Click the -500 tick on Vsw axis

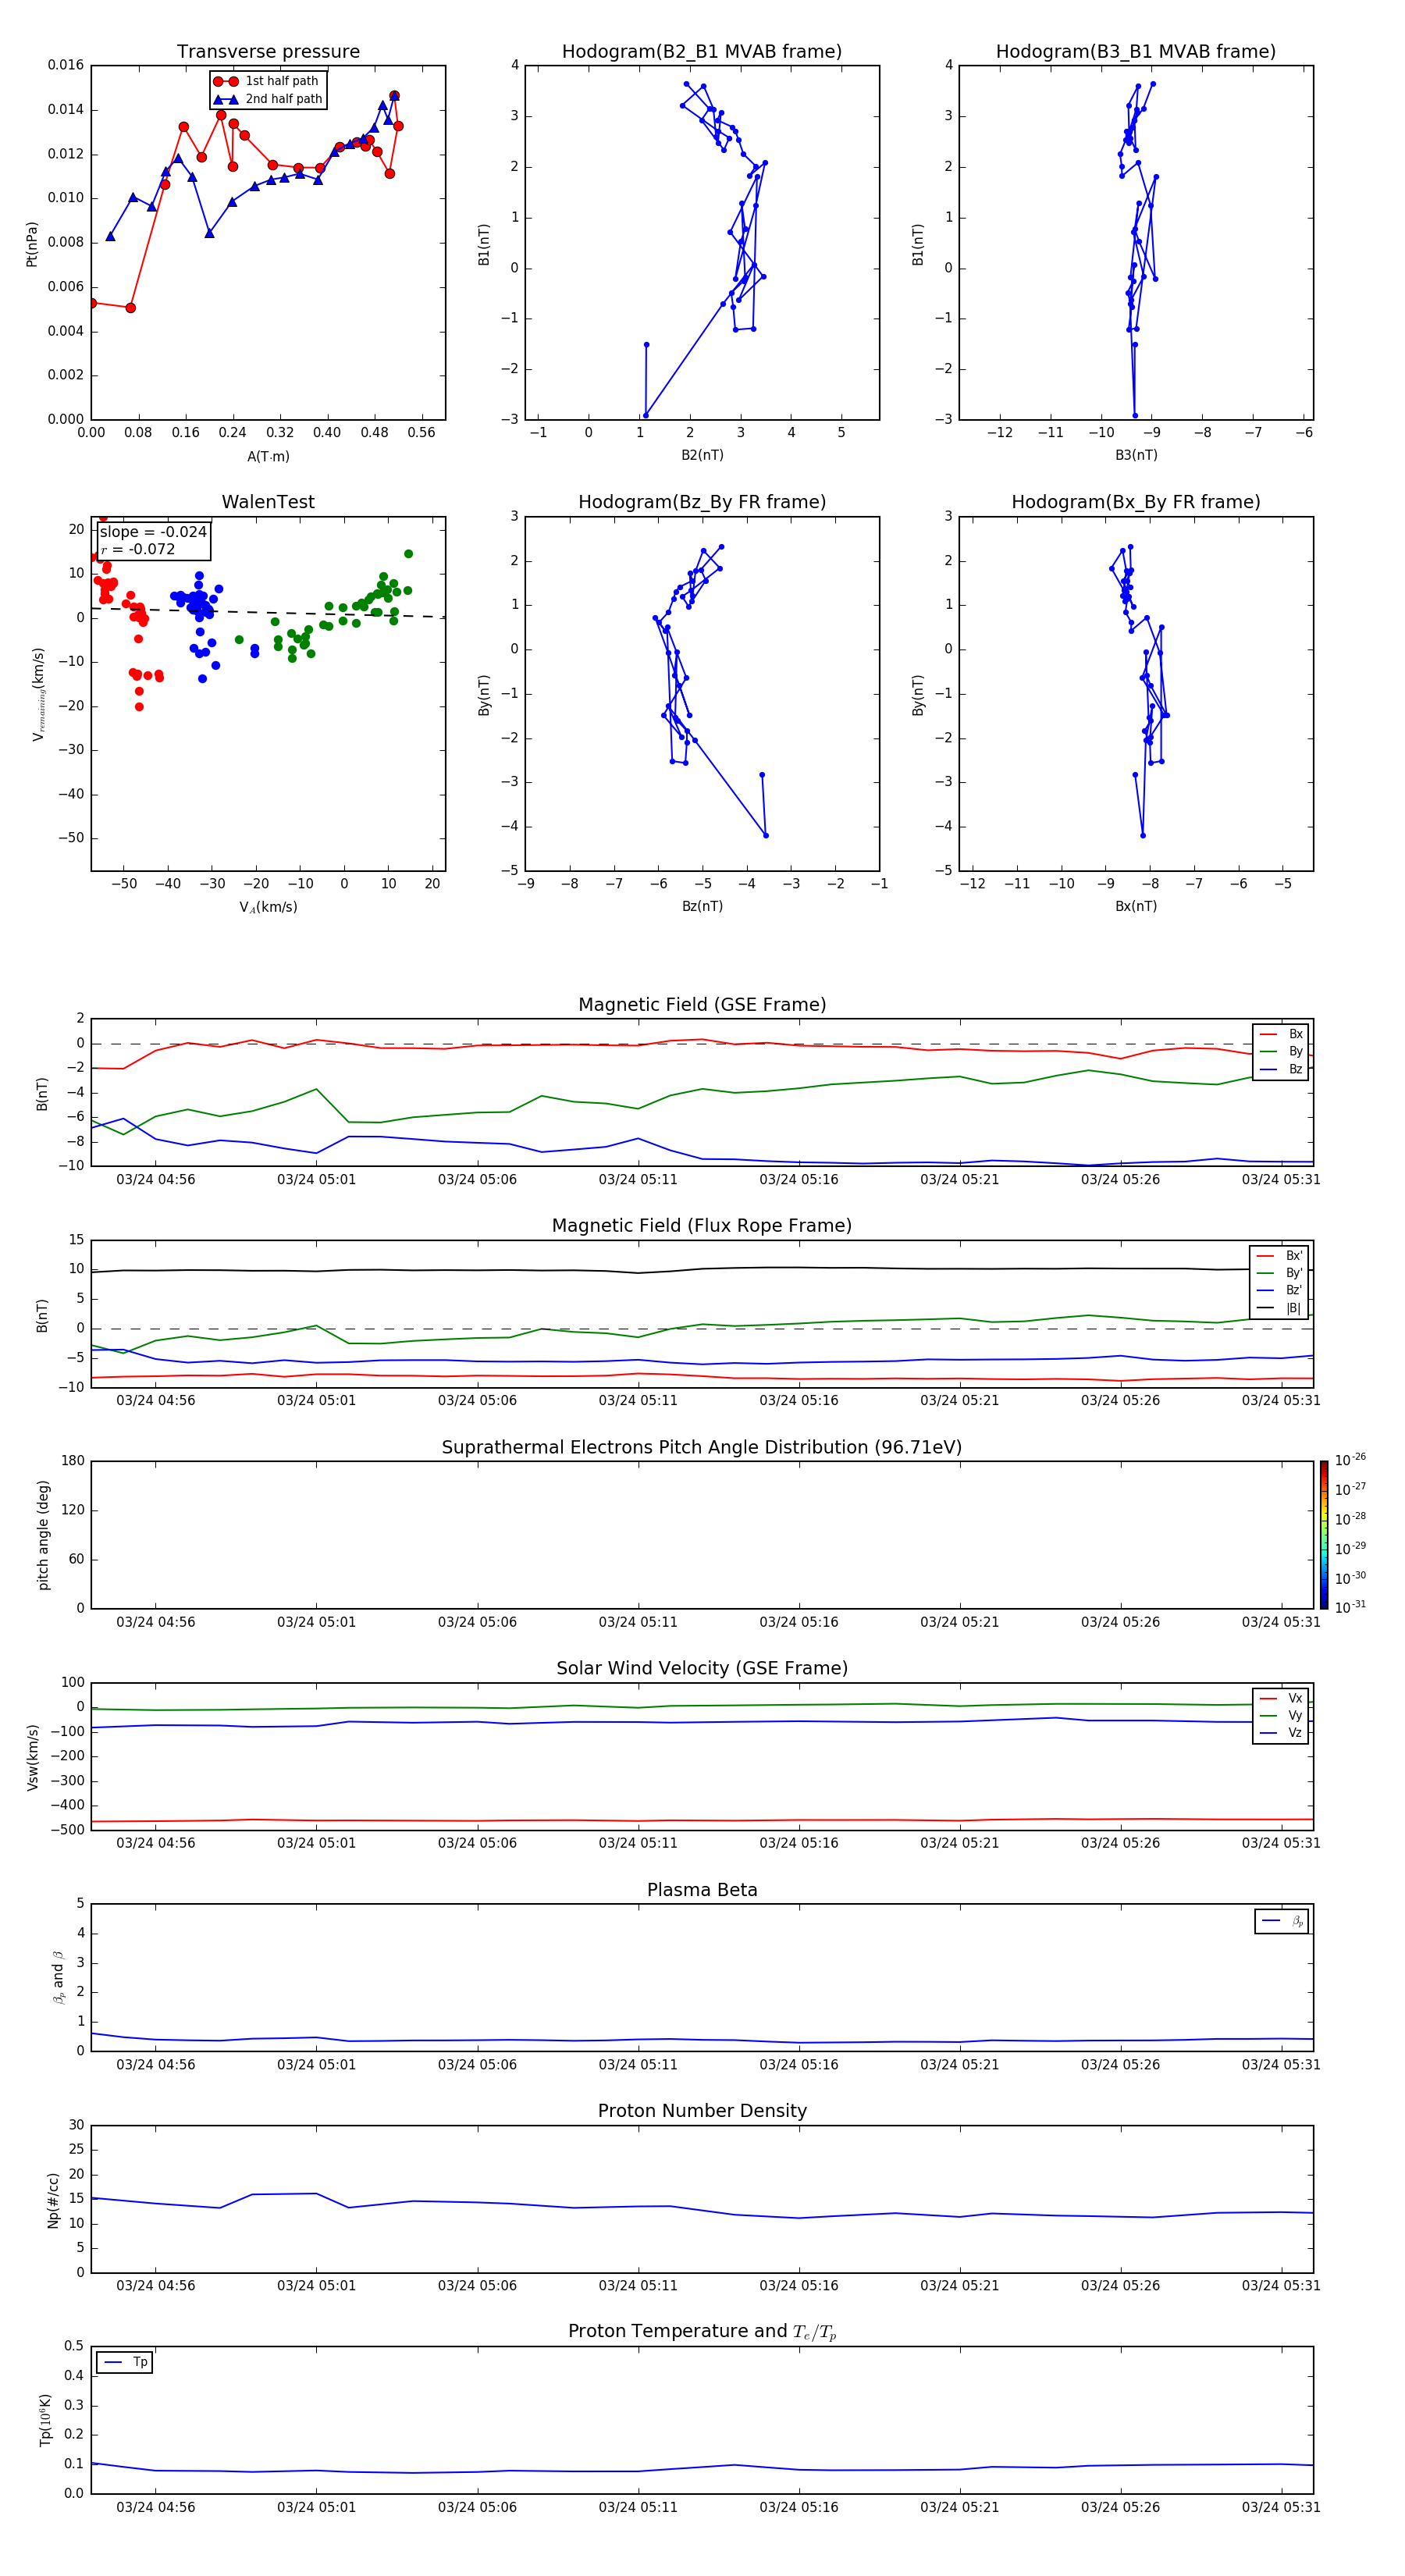tap(67, 1830)
